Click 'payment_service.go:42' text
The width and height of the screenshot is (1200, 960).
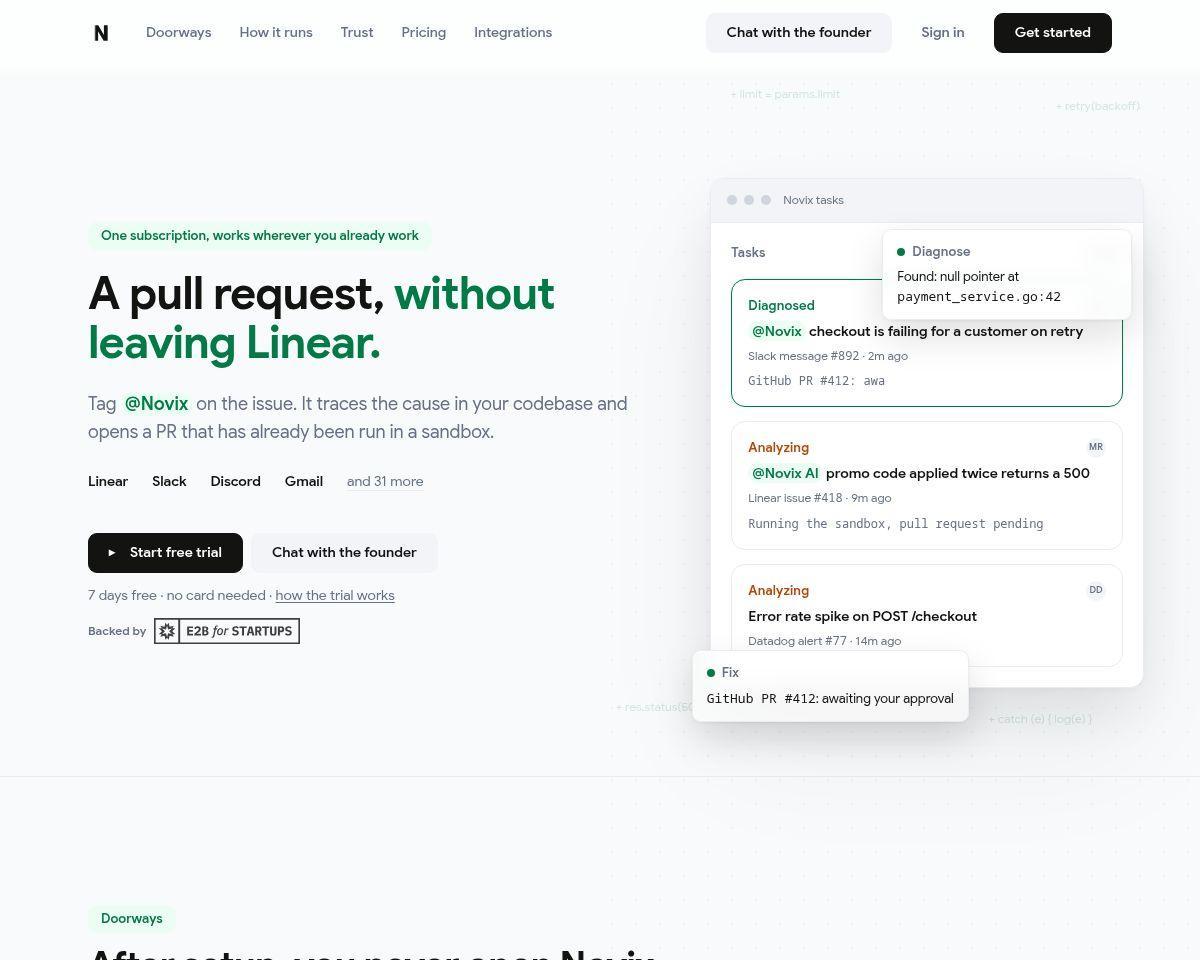(x=979, y=297)
